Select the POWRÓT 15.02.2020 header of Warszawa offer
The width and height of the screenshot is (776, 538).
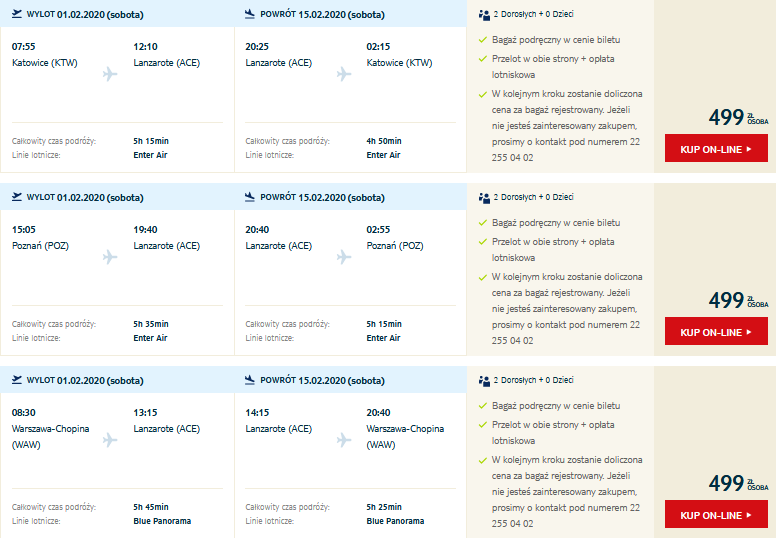tap(322, 380)
